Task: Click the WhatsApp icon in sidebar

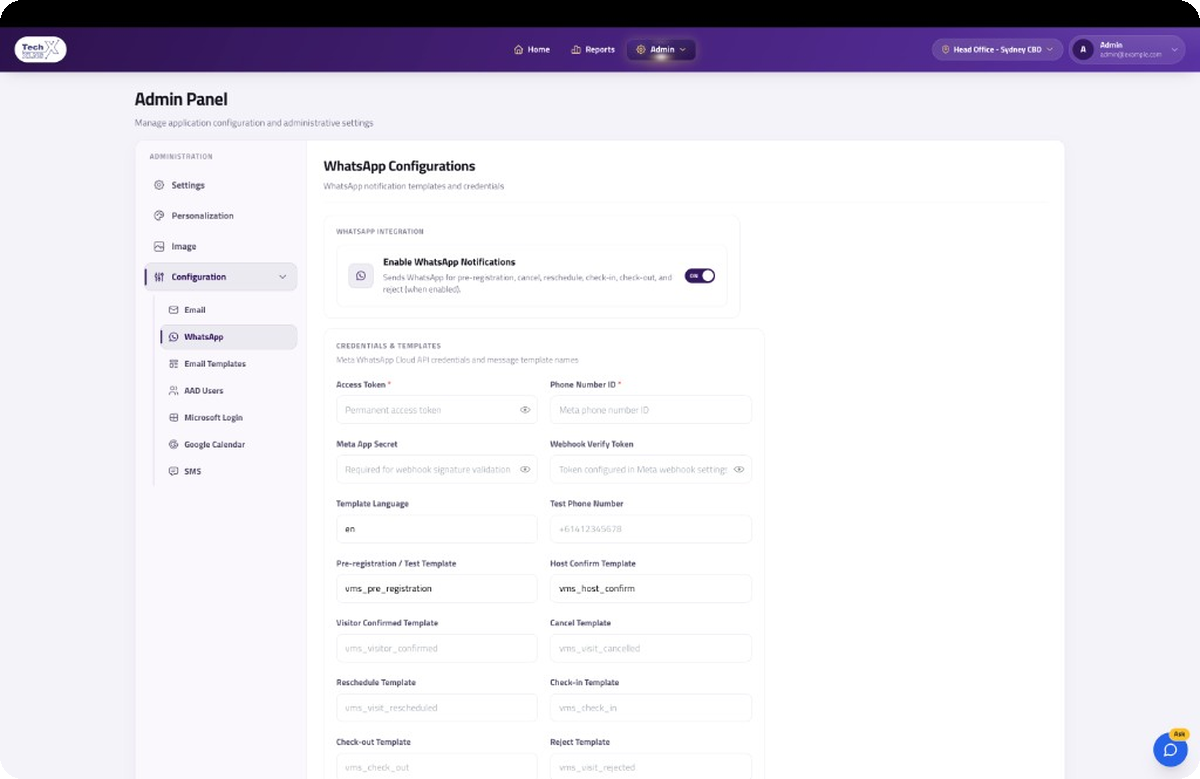Action: (174, 337)
